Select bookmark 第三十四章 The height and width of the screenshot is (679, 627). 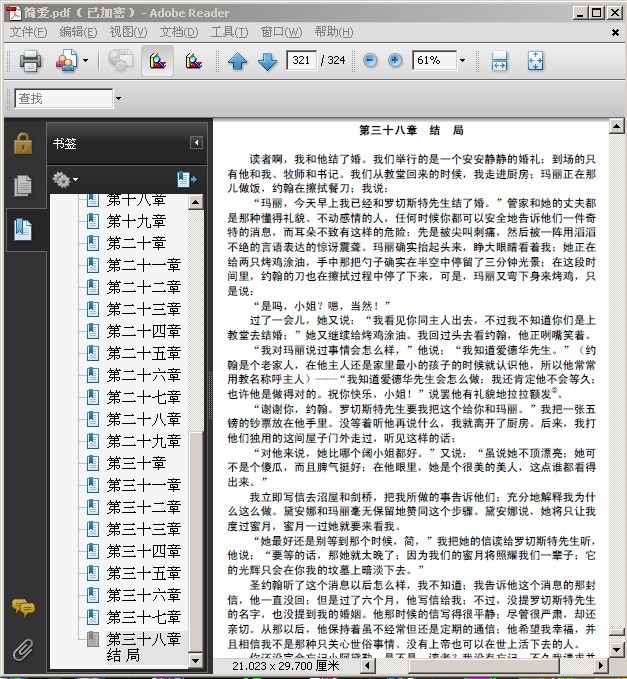[x=143, y=551]
